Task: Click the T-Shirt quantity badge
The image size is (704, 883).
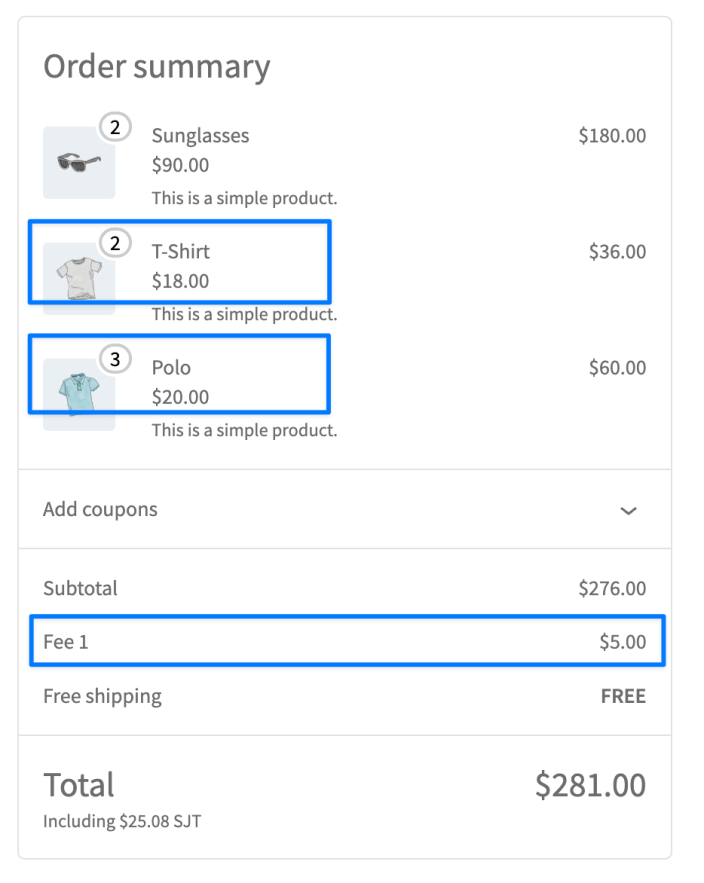Action: pyautogui.click(x=115, y=243)
